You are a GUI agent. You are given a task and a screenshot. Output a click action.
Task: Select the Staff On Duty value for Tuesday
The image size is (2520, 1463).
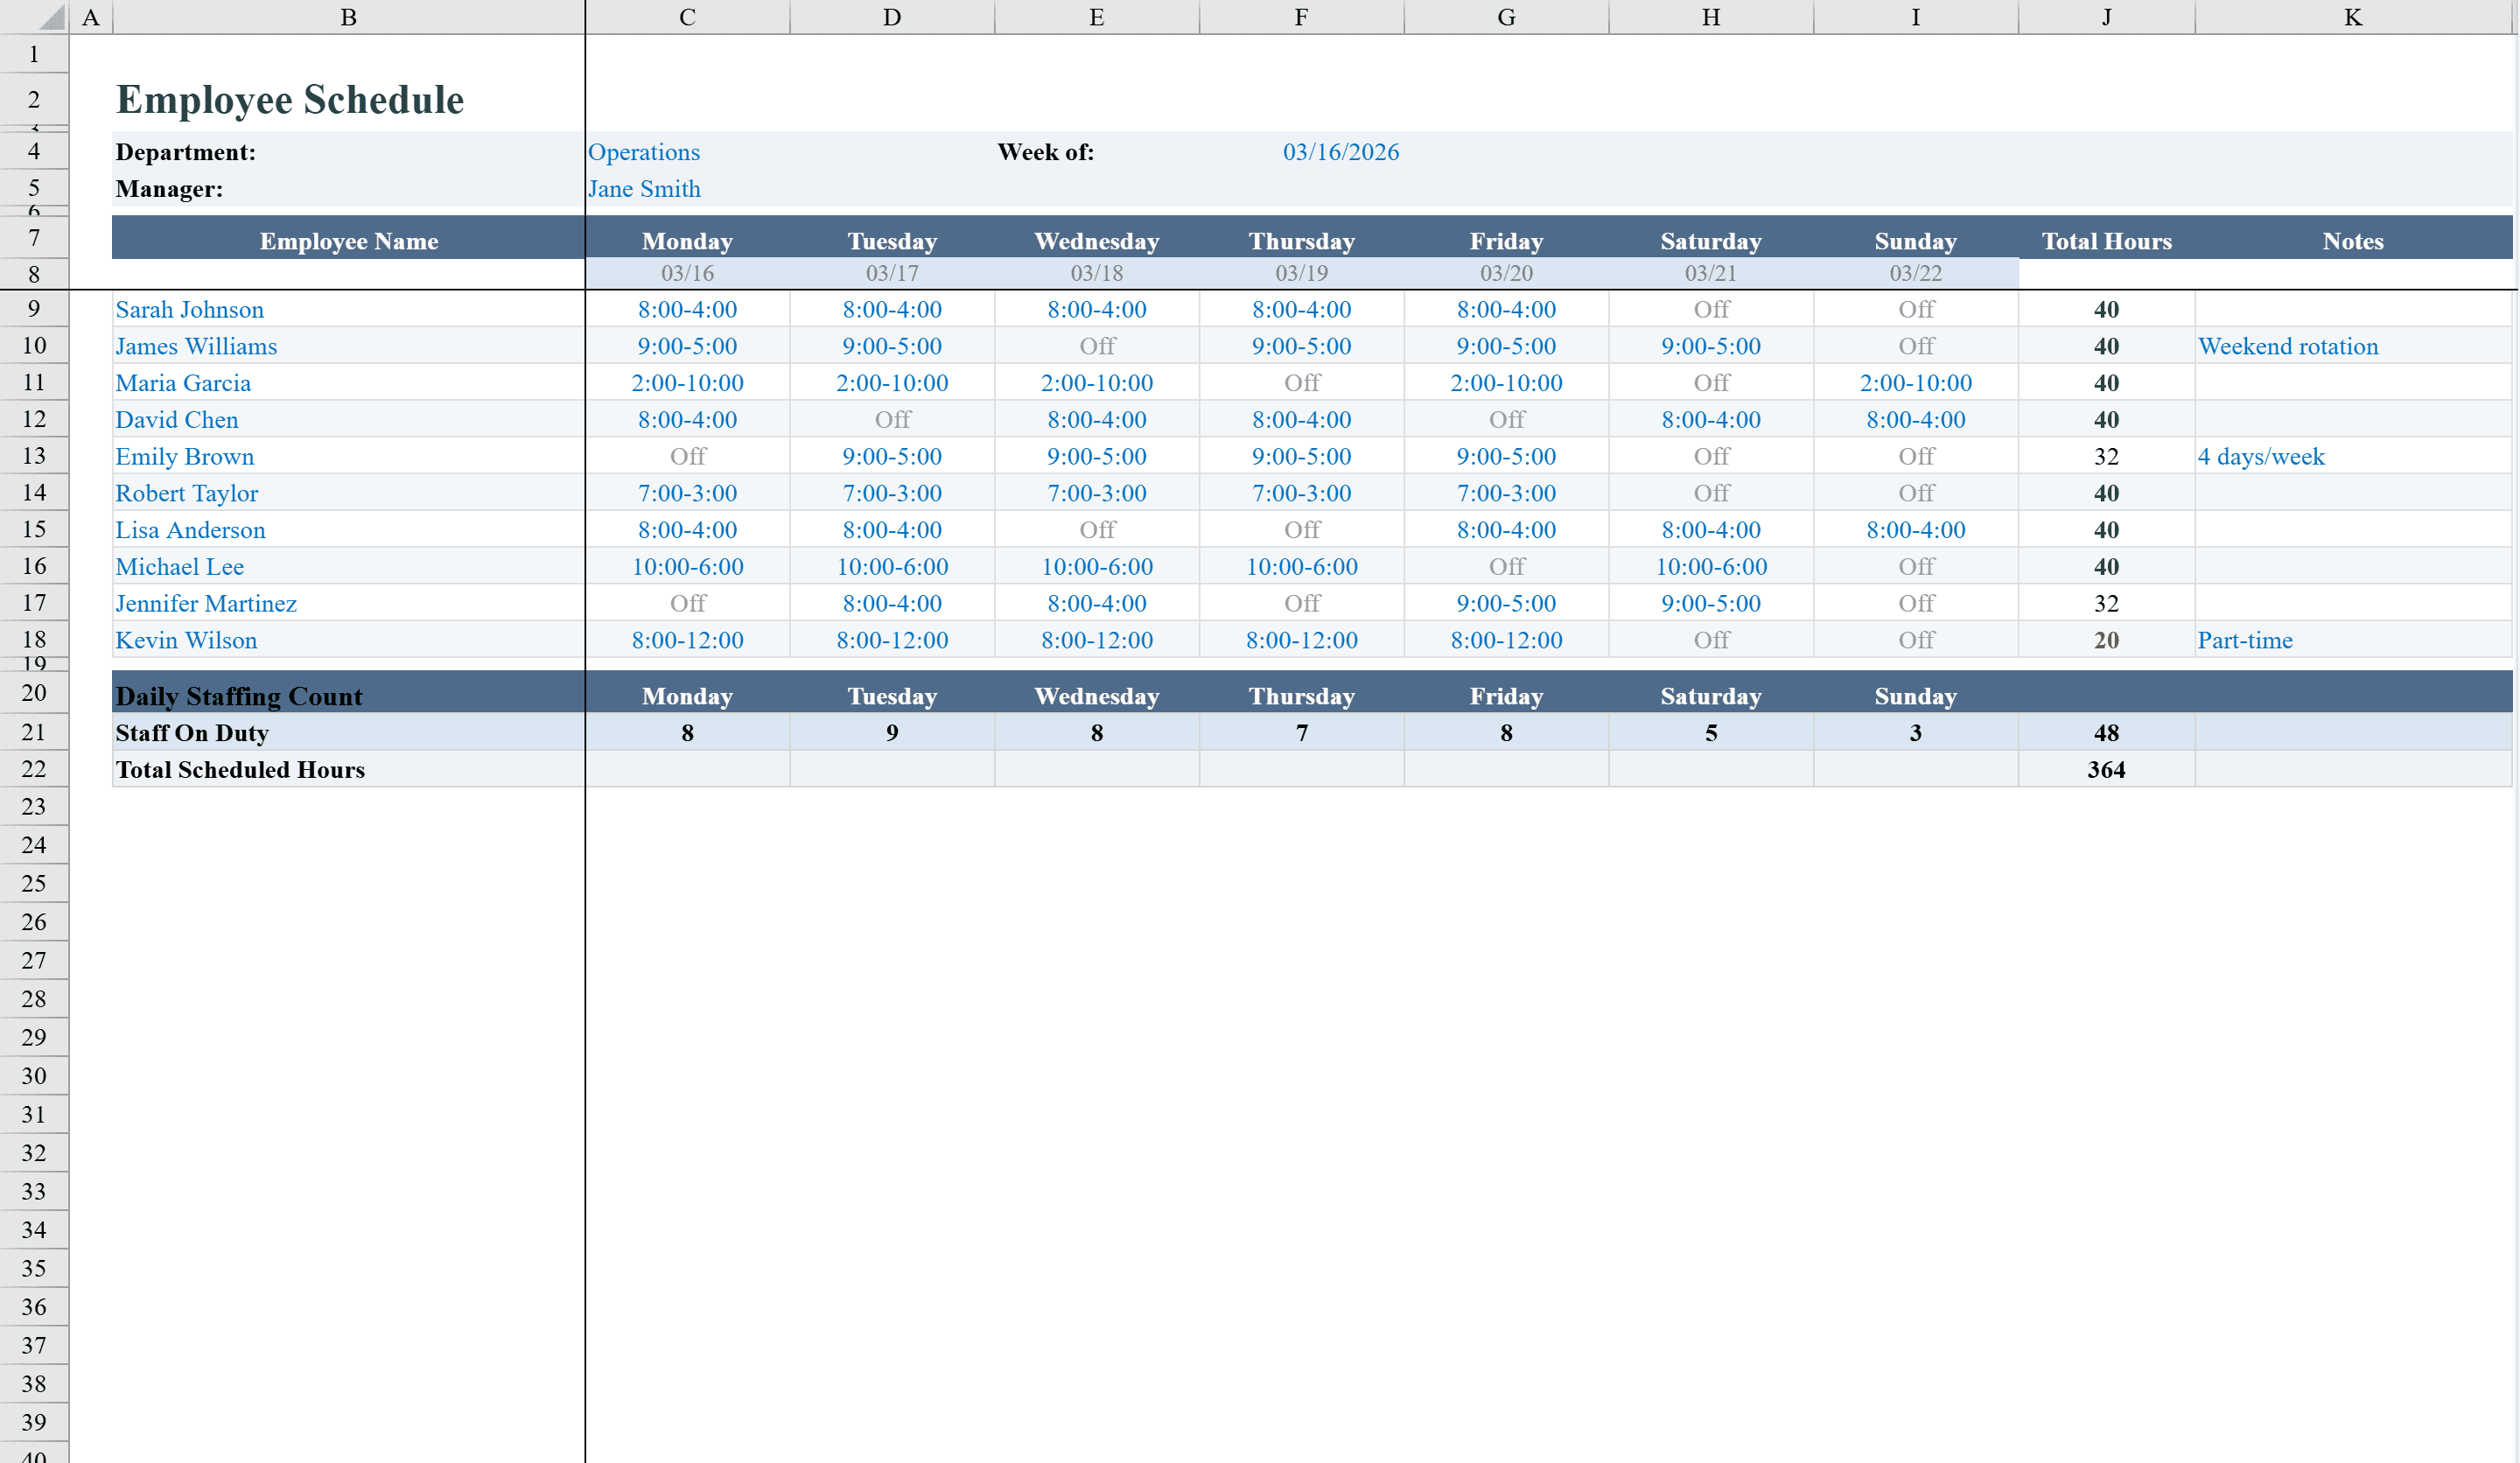[892, 732]
